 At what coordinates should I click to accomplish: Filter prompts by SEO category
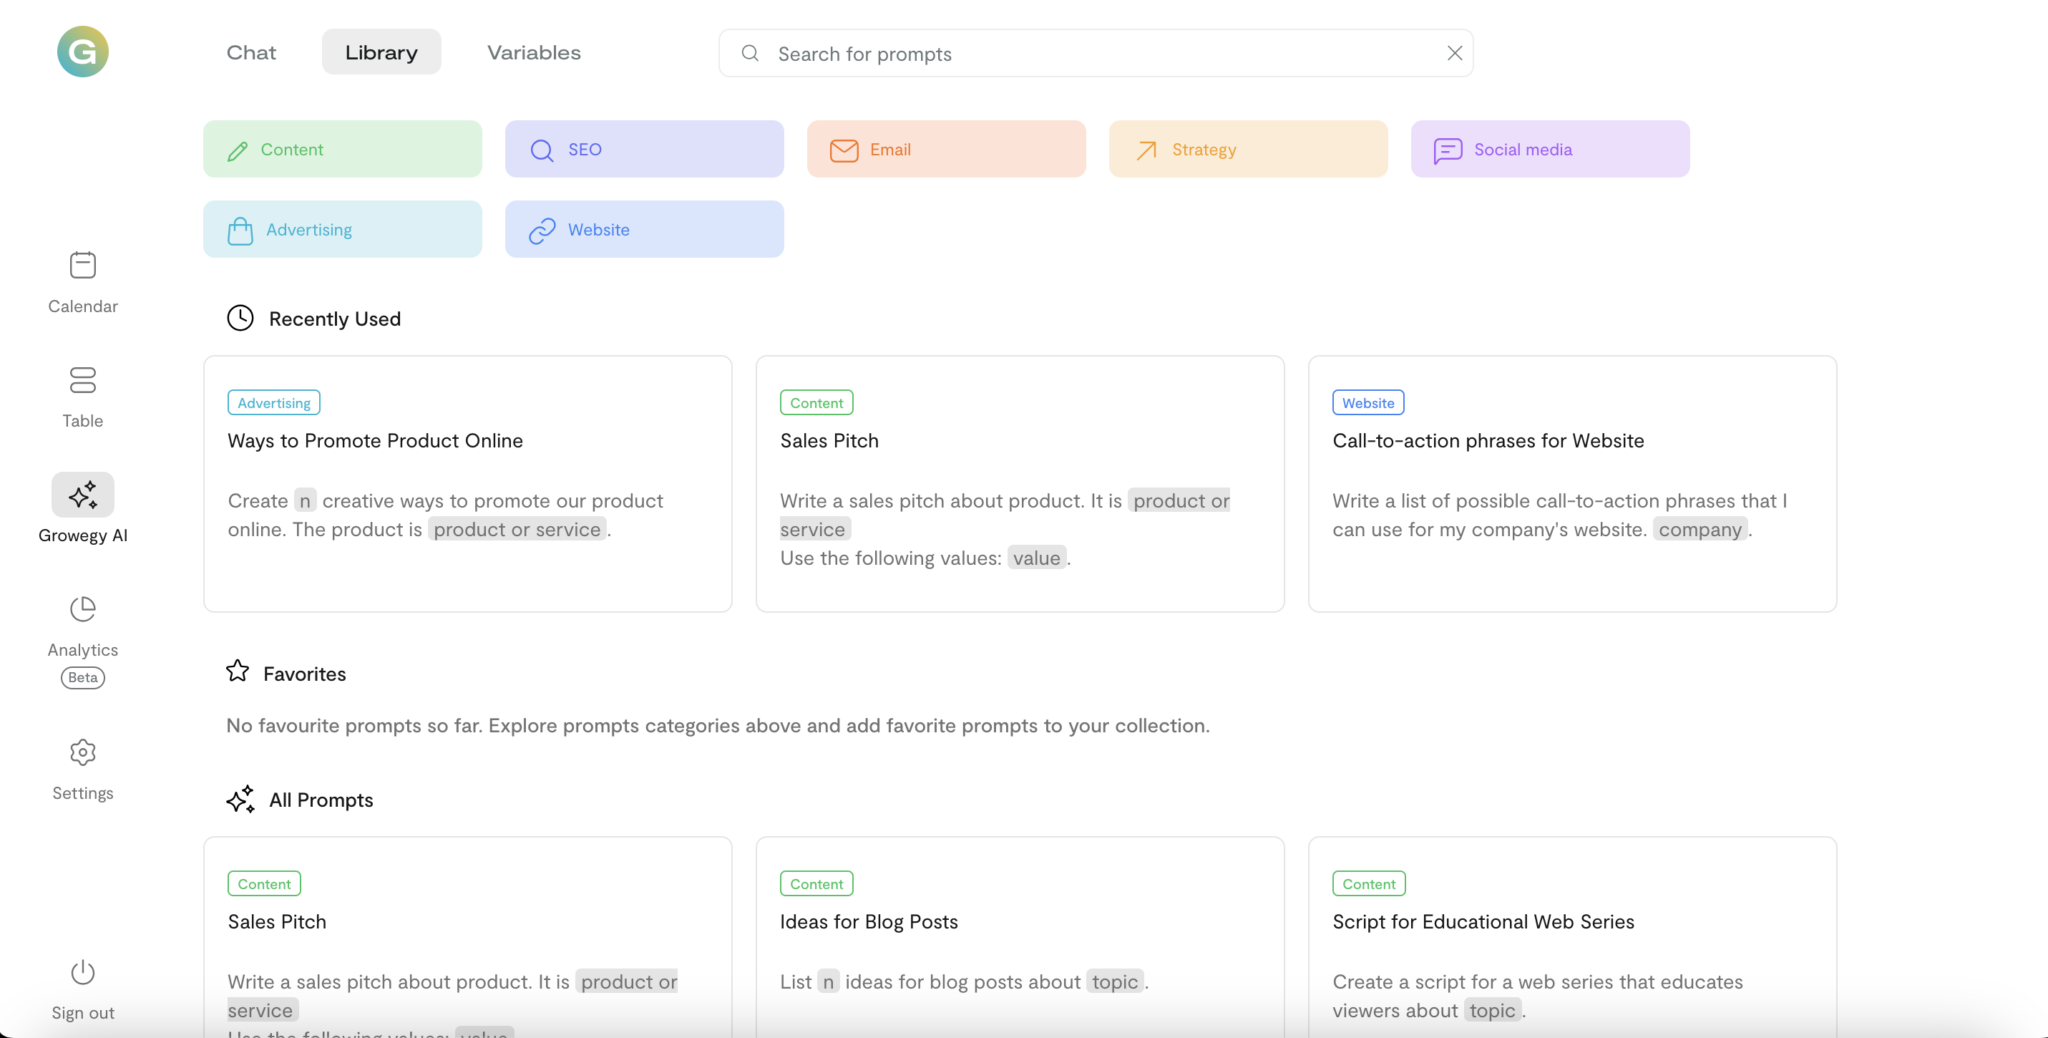(644, 149)
